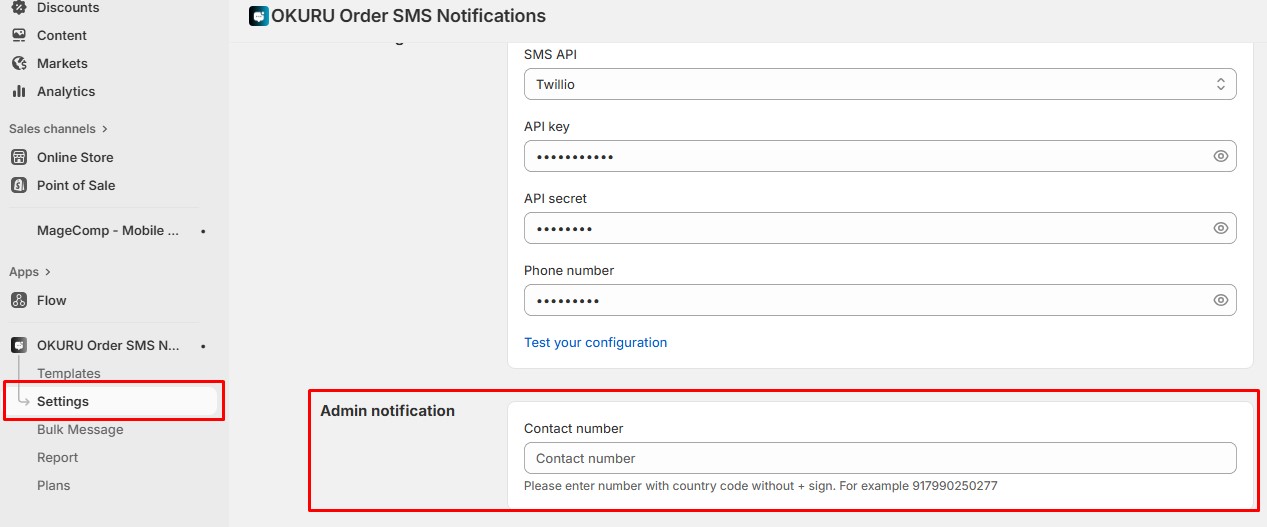Expand the Apps section chevron
The width and height of the screenshot is (1267, 527).
[47, 272]
